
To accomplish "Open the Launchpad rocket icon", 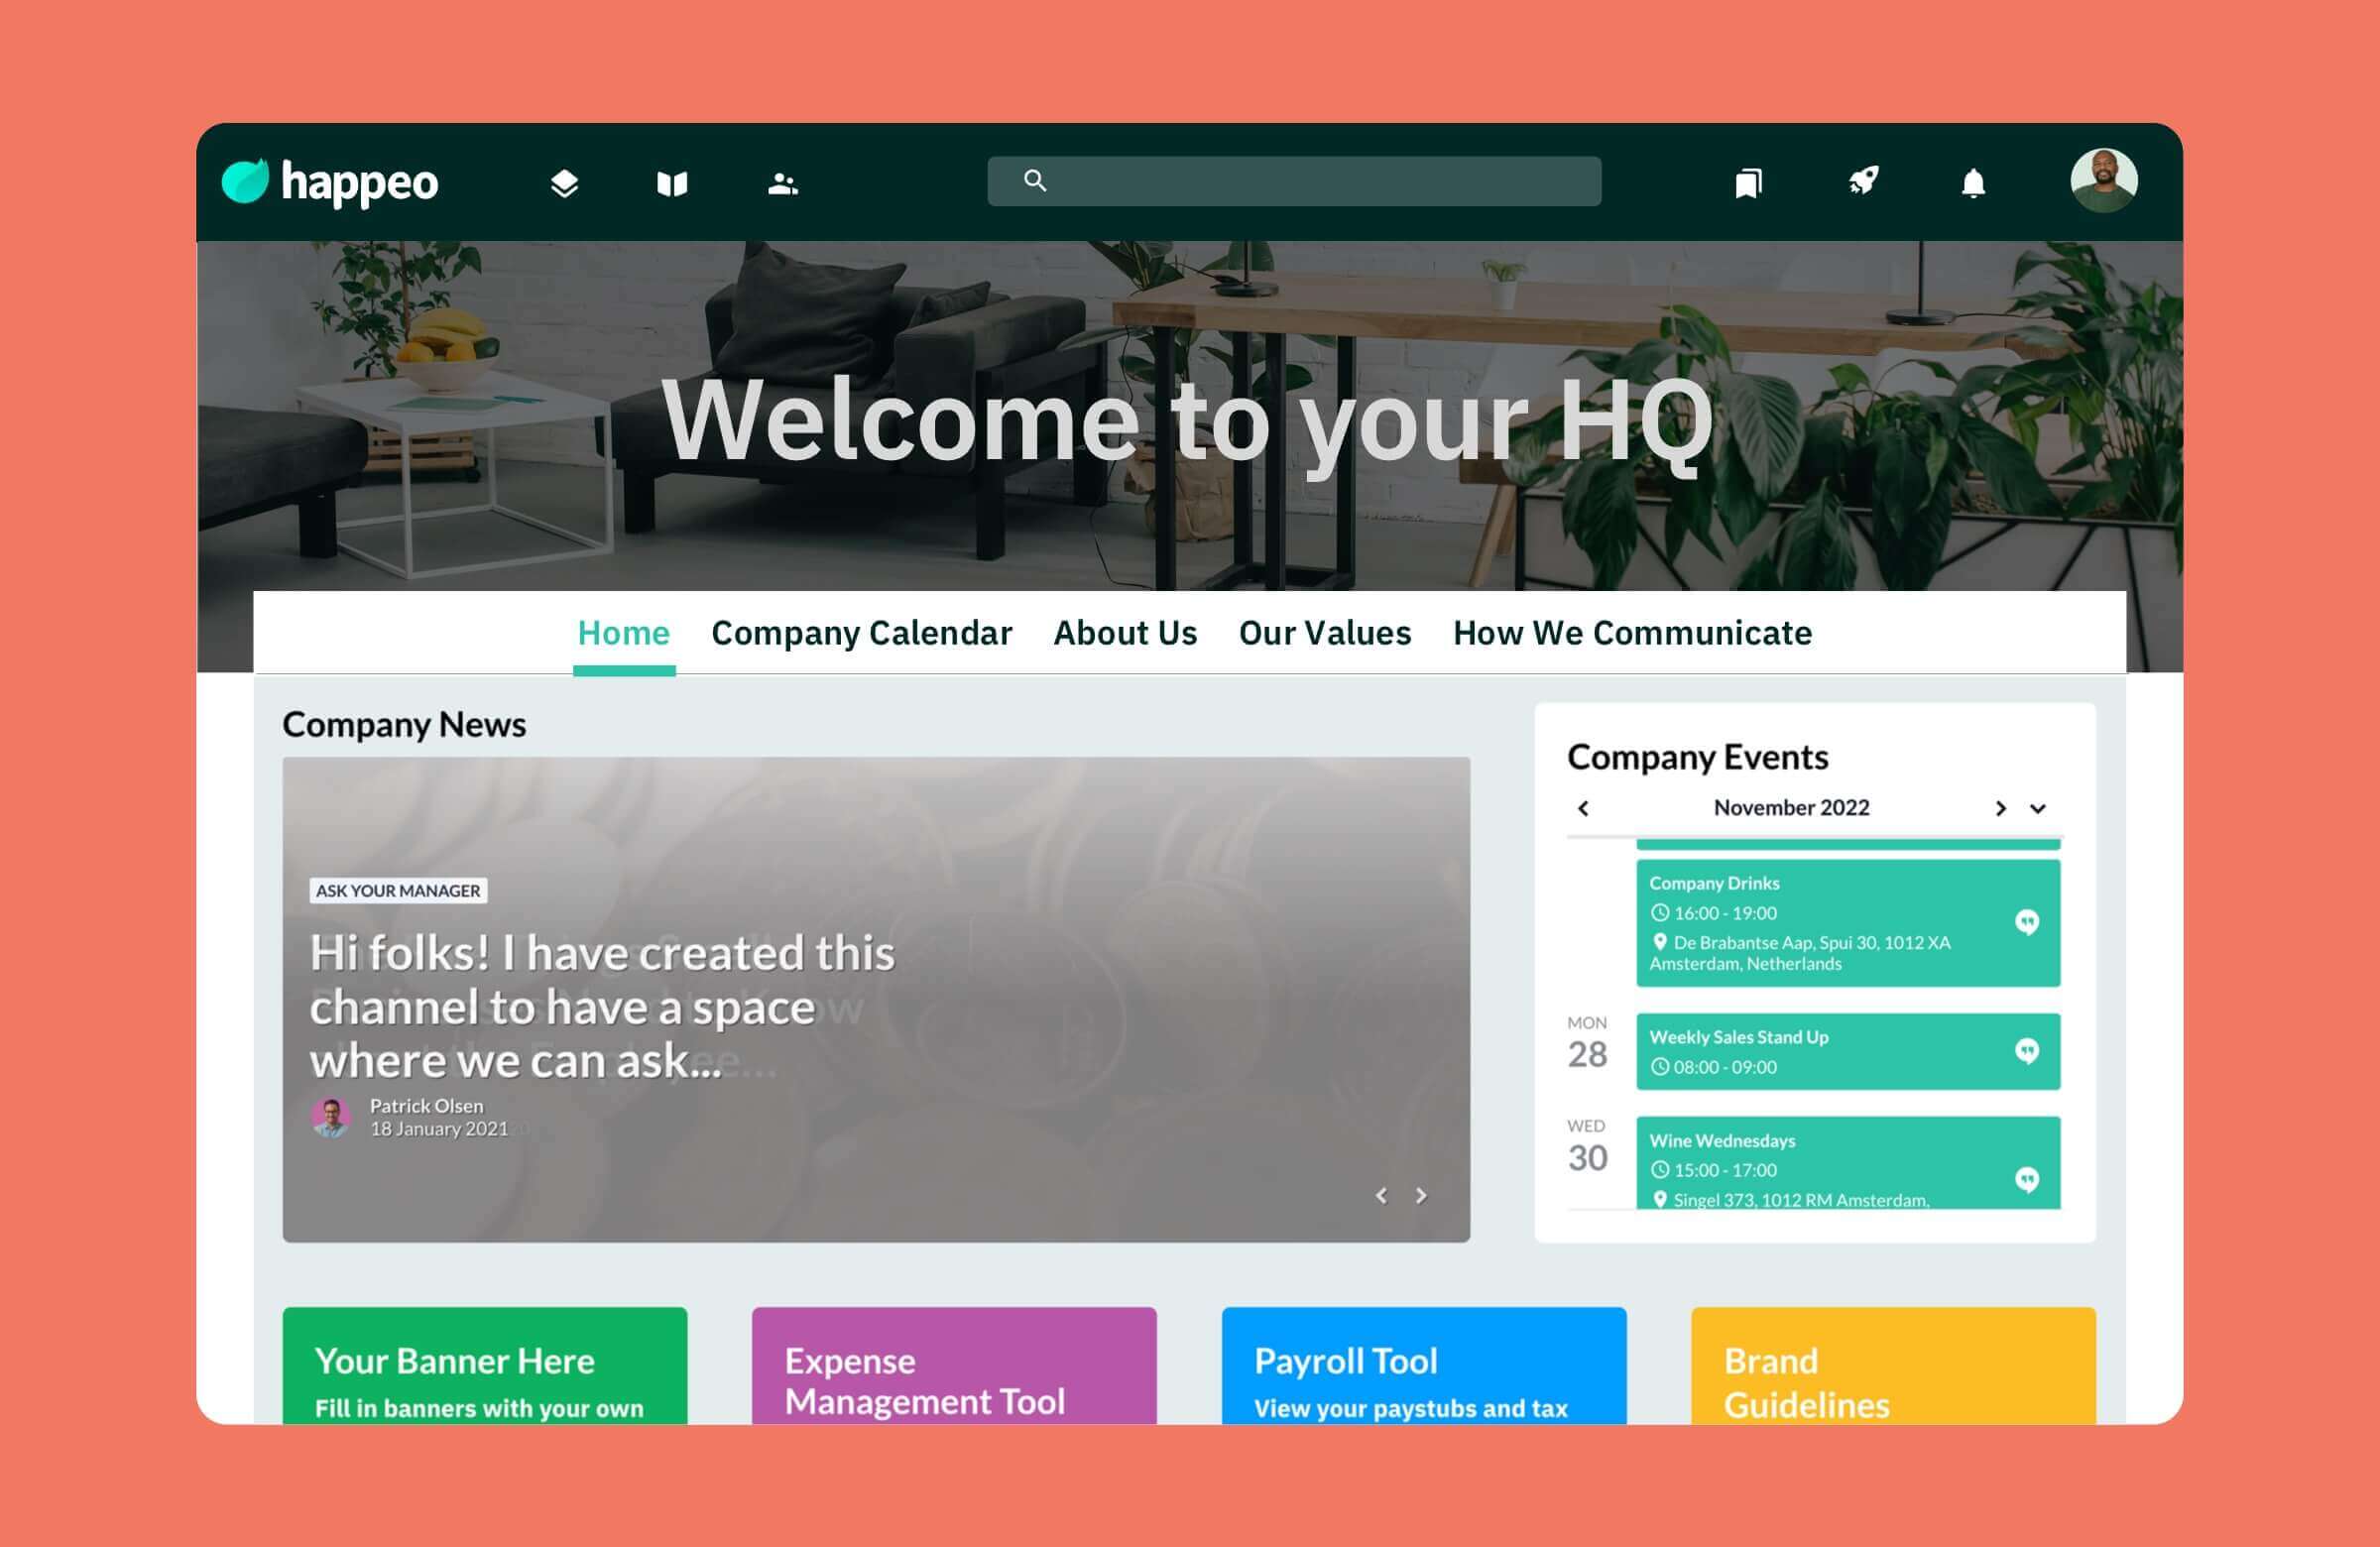I will click(x=1865, y=181).
